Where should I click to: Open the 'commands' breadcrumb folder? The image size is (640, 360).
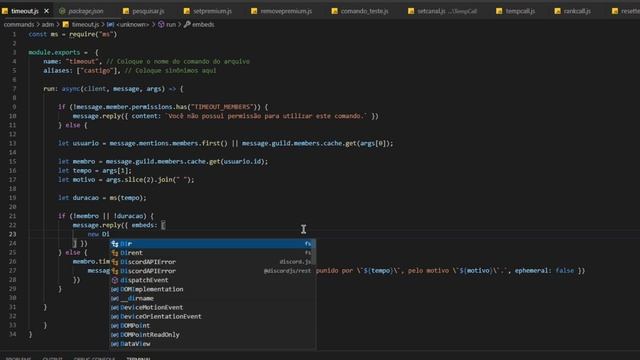pyautogui.click(x=19, y=24)
